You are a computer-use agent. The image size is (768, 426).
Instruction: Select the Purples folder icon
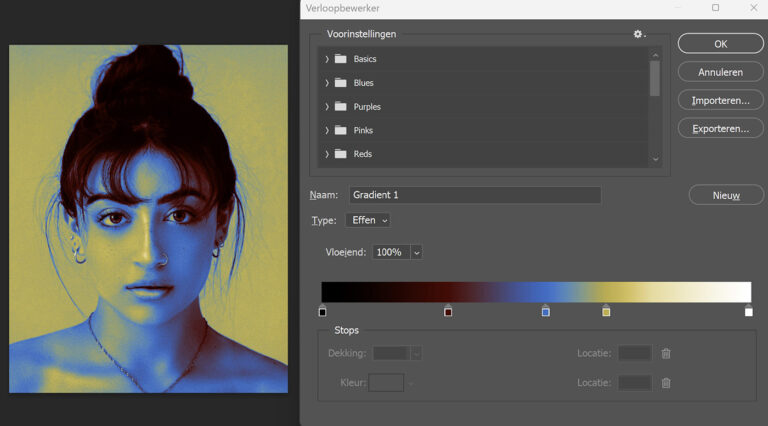[340, 107]
